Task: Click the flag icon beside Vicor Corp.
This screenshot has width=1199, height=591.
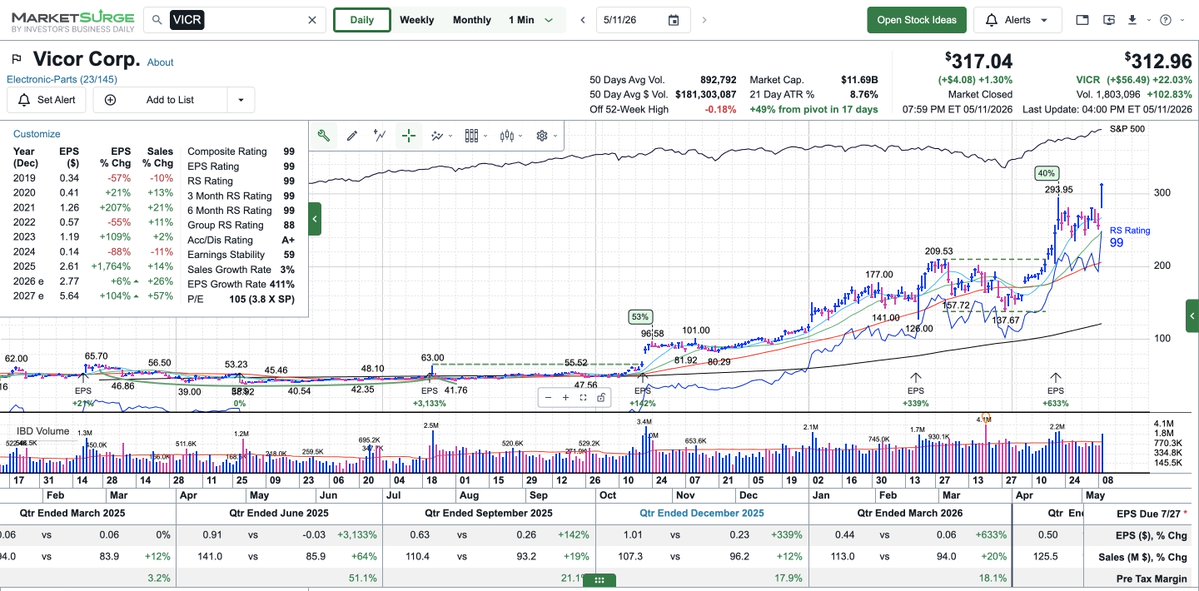Action: (x=15, y=60)
